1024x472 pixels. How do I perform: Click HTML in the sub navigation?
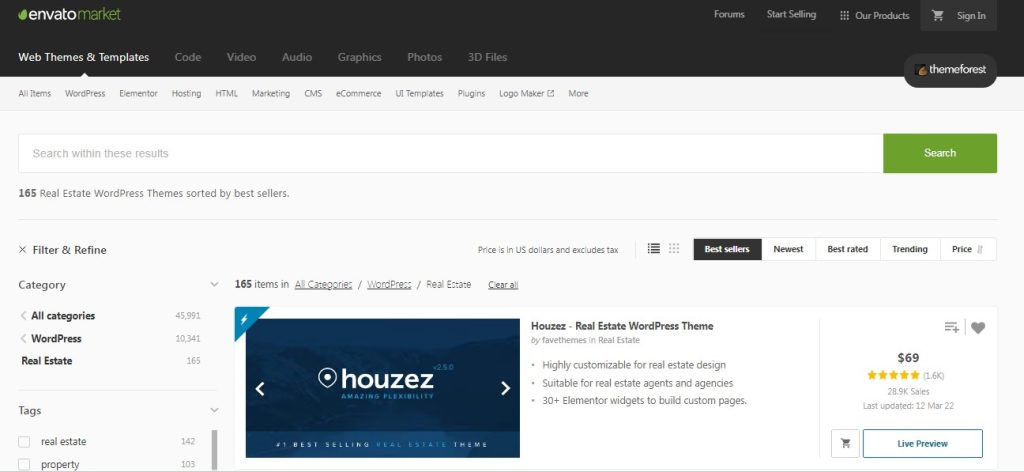click(x=227, y=93)
